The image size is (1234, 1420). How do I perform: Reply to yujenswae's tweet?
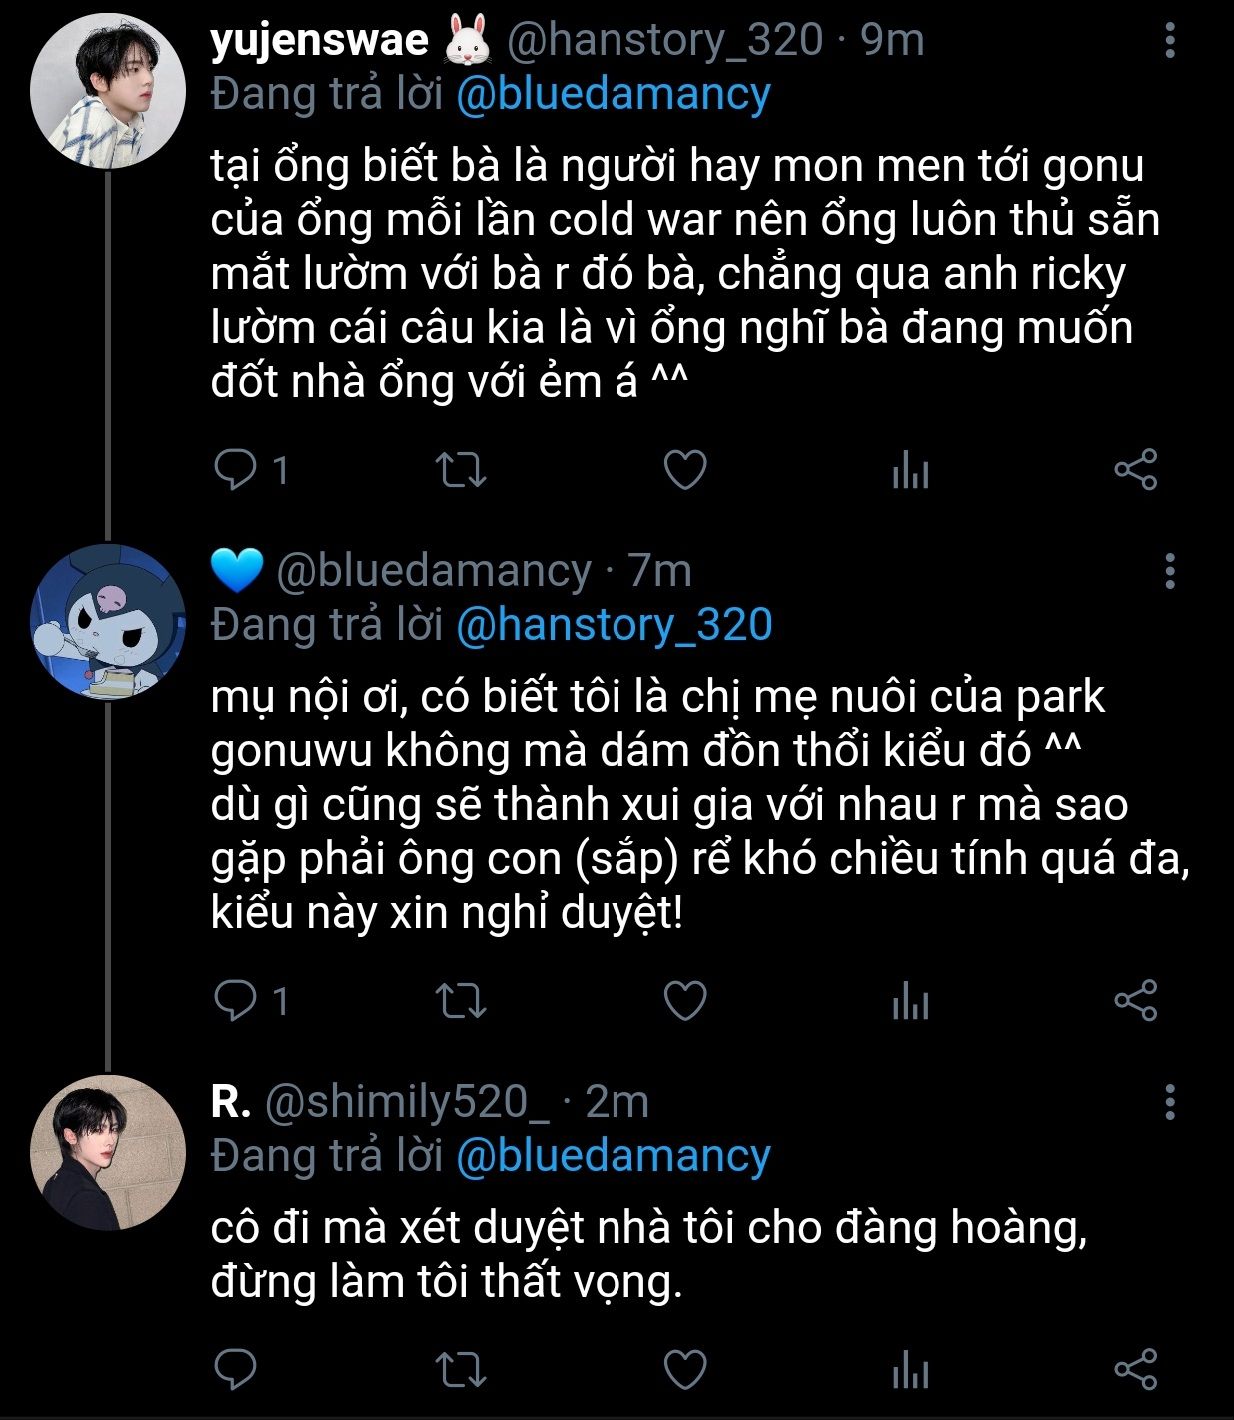tap(236, 469)
